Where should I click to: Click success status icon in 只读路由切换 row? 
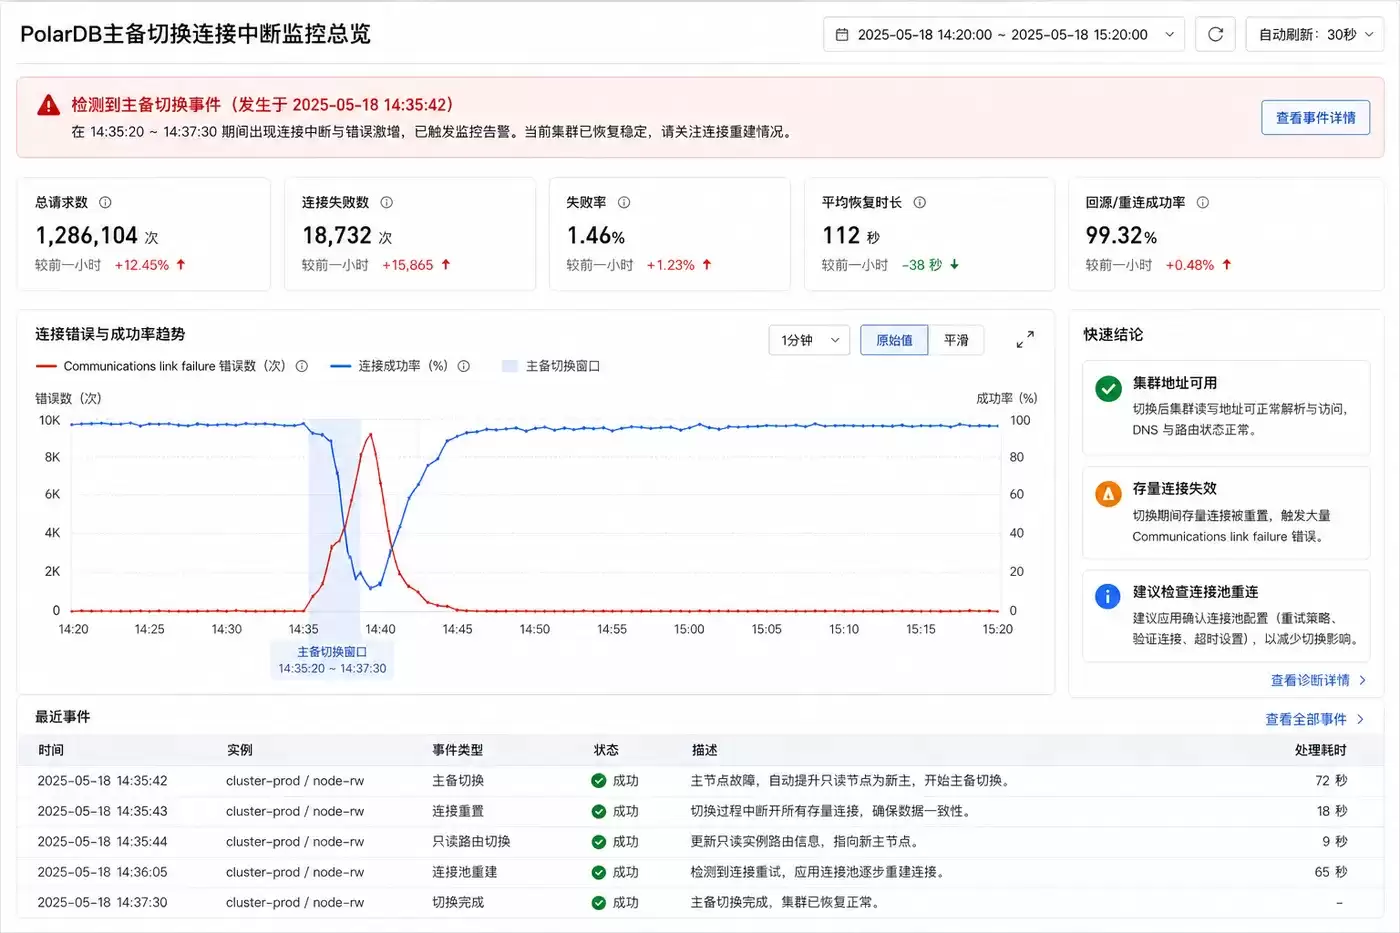(598, 842)
